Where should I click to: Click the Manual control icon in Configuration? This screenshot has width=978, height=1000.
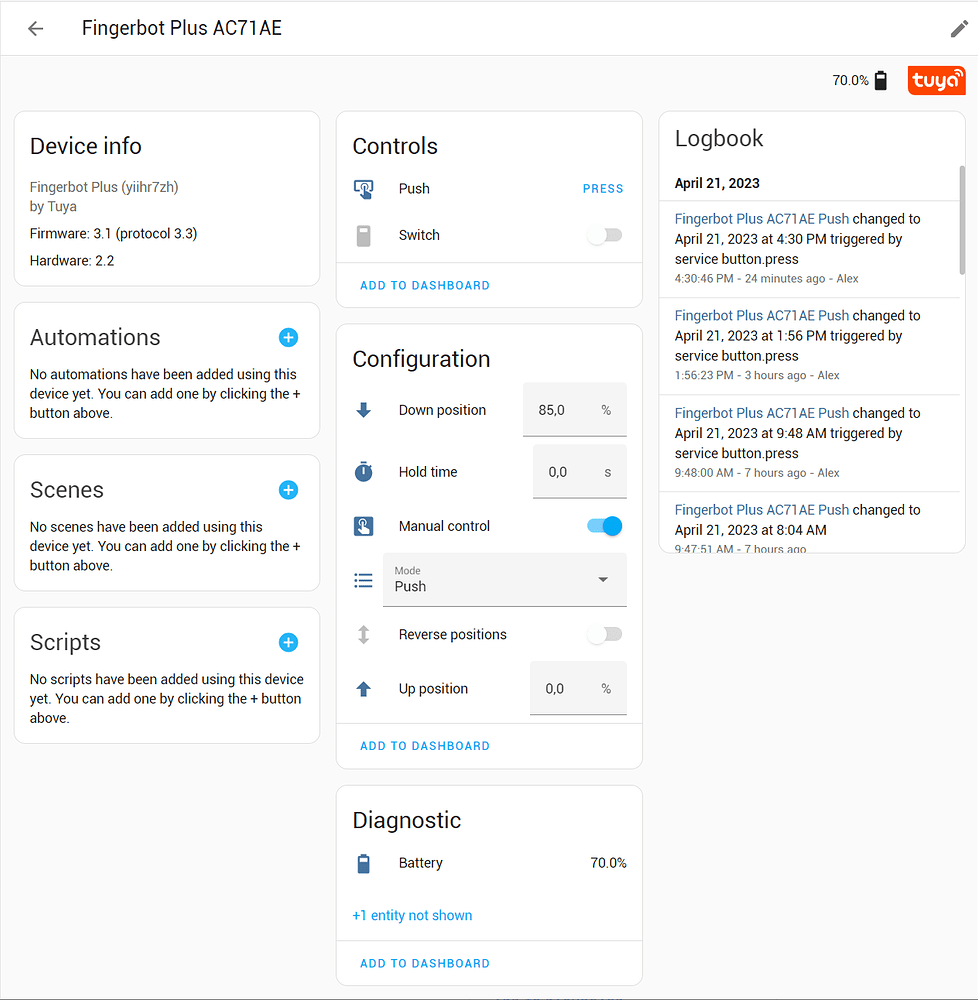(x=363, y=525)
